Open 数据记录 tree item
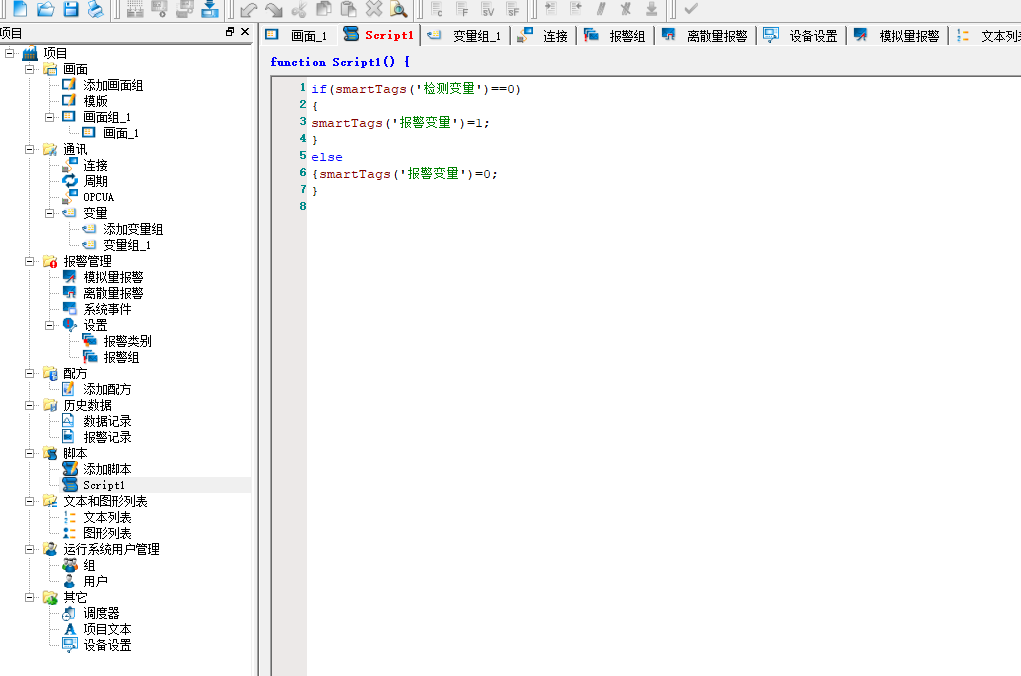 [107, 421]
